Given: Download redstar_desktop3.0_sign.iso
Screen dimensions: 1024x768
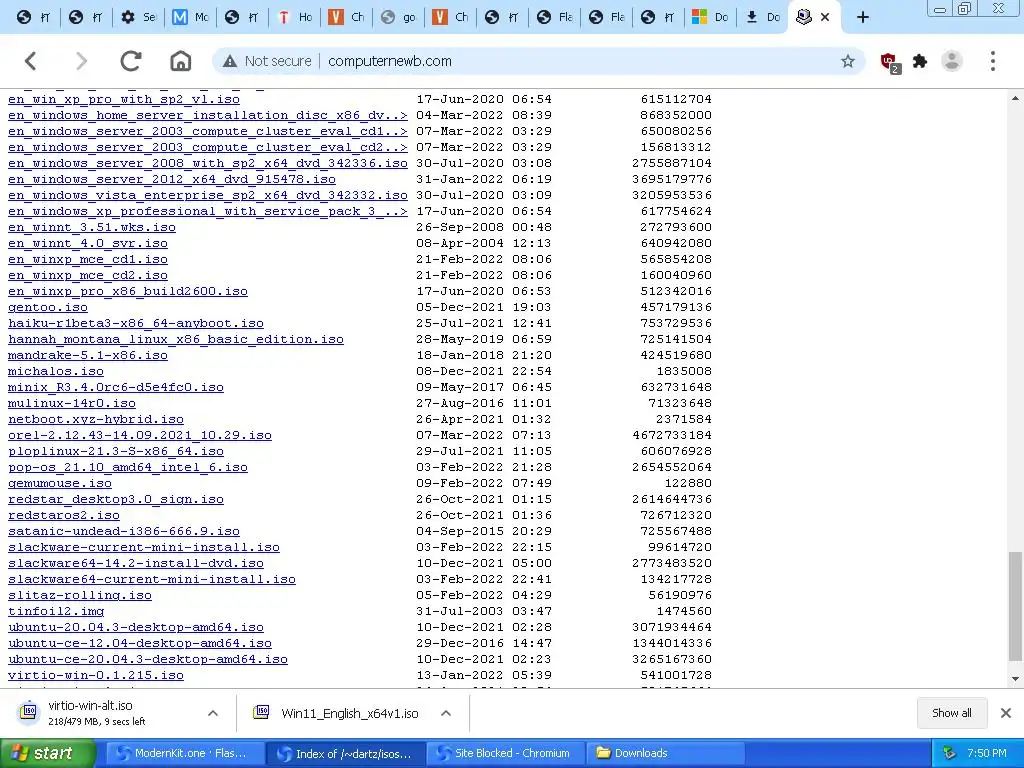Looking at the screenshot, I should 116,499.
